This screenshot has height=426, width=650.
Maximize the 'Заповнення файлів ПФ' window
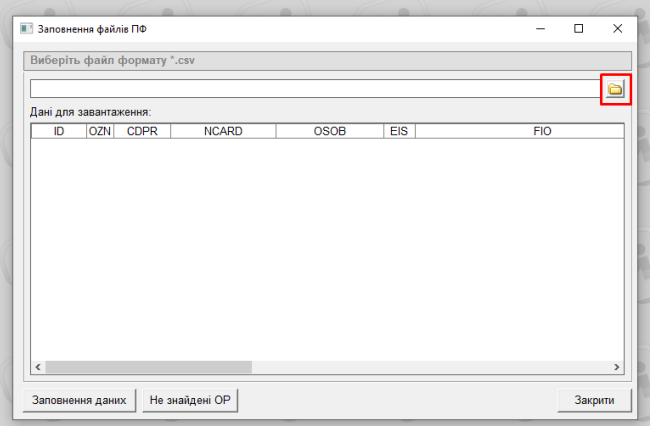pyautogui.click(x=578, y=29)
